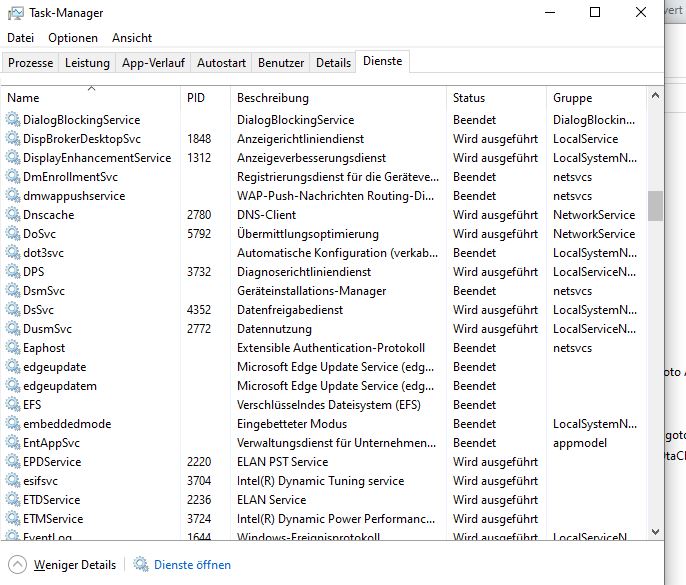Click the gear icon beside DispBrokerDesktopSvc

(x=13, y=139)
